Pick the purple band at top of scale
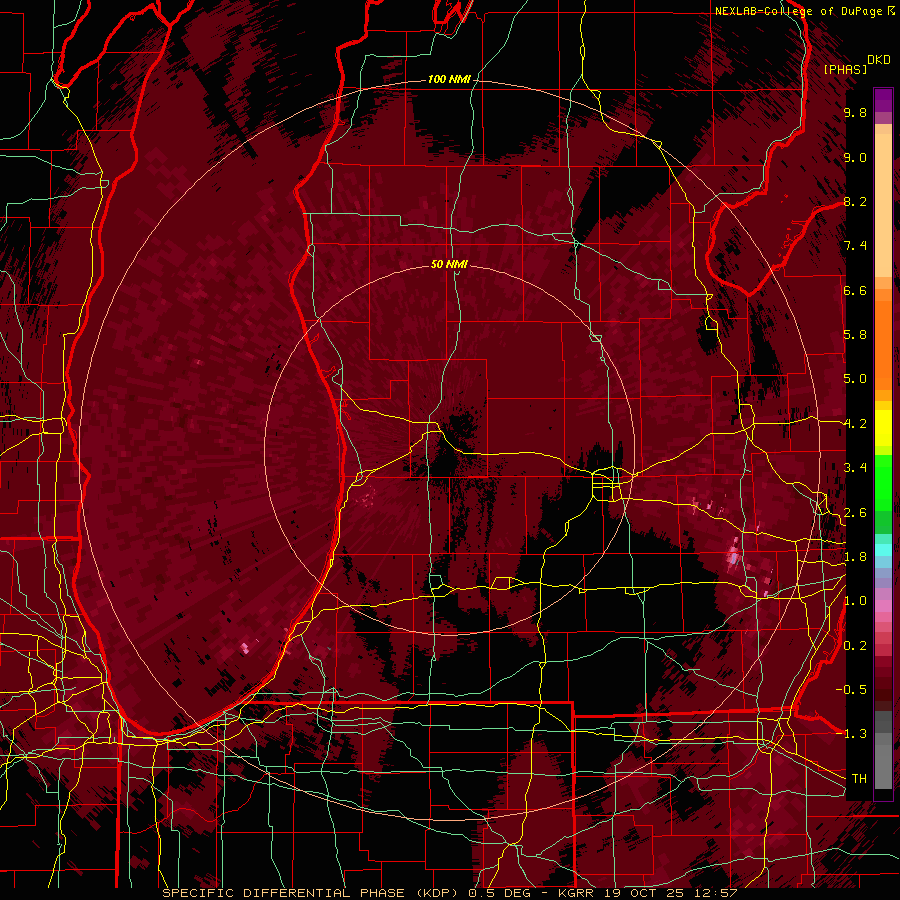This screenshot has width=900, height=900. point(883,100)
